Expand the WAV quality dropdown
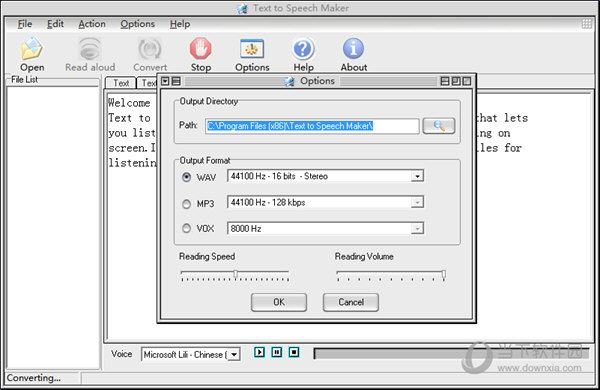 pos(417,176)
